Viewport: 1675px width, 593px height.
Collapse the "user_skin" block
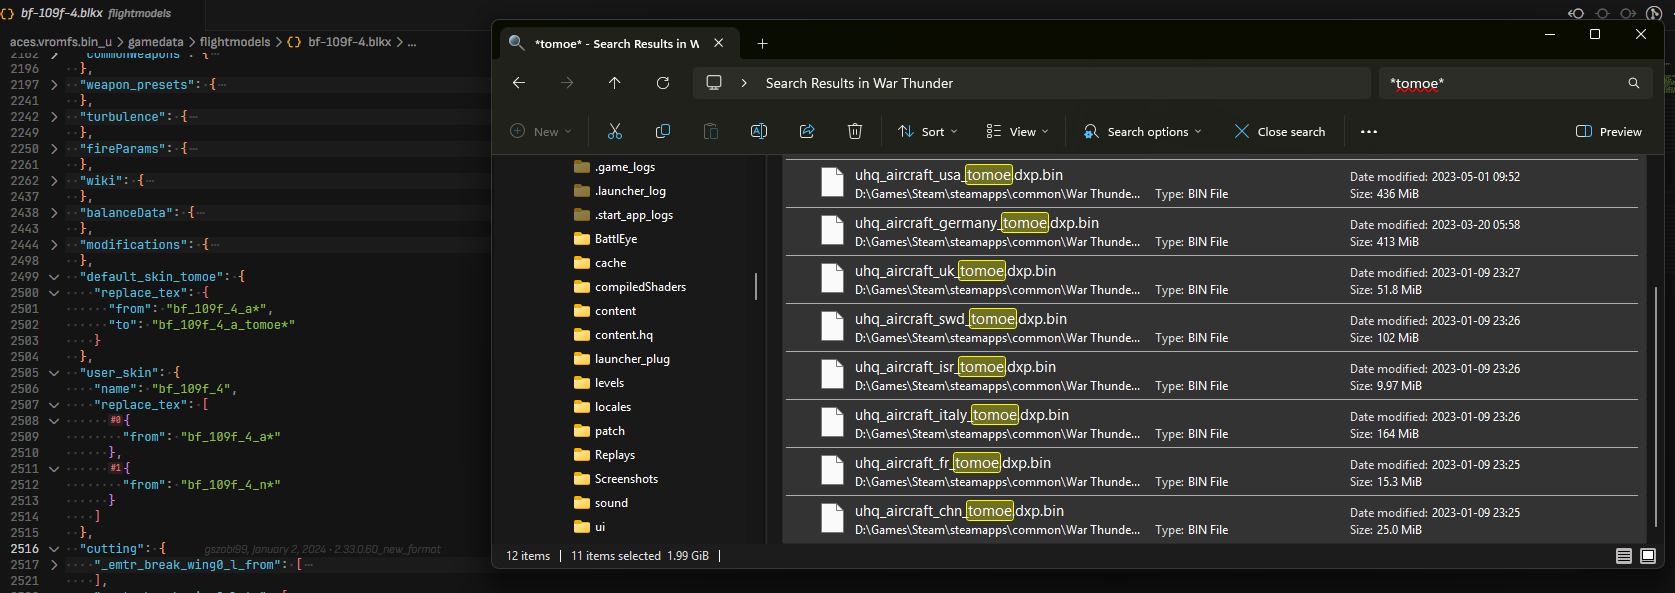[x=54, y=373]
